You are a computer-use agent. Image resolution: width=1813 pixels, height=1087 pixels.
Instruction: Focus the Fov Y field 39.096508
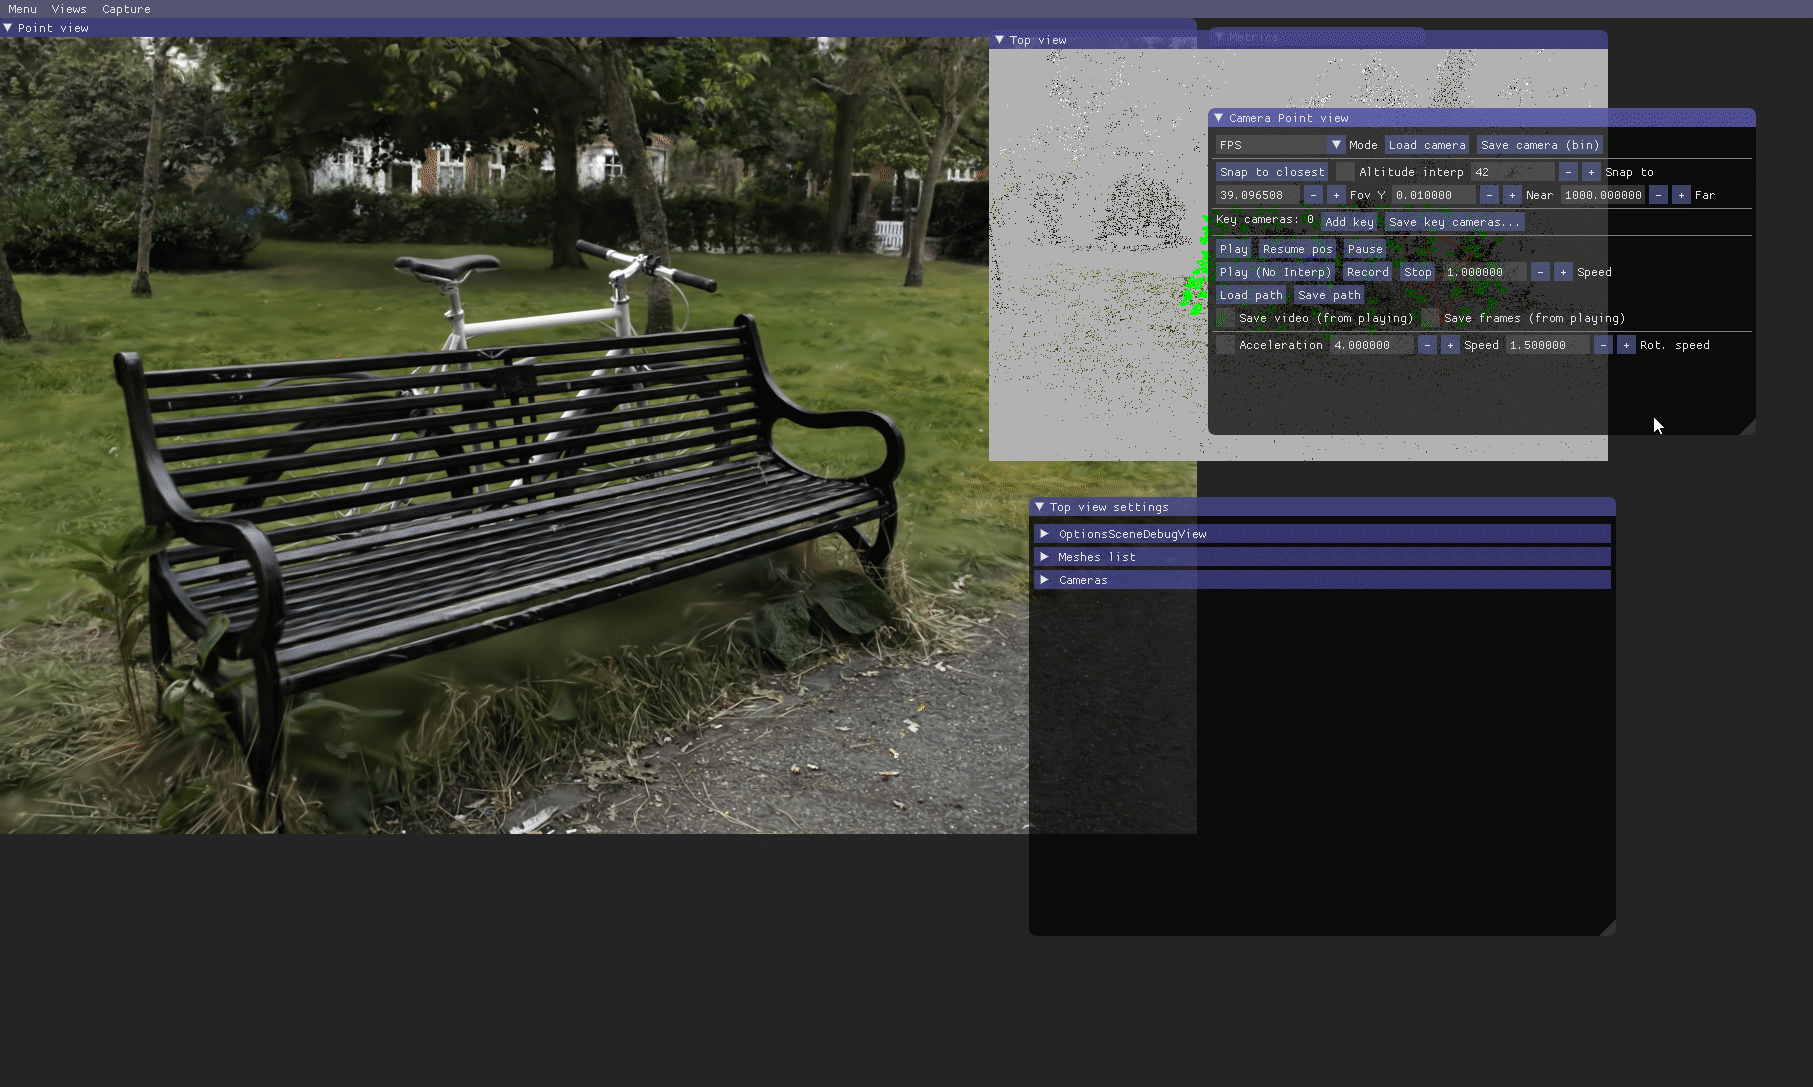(1258, 195)
